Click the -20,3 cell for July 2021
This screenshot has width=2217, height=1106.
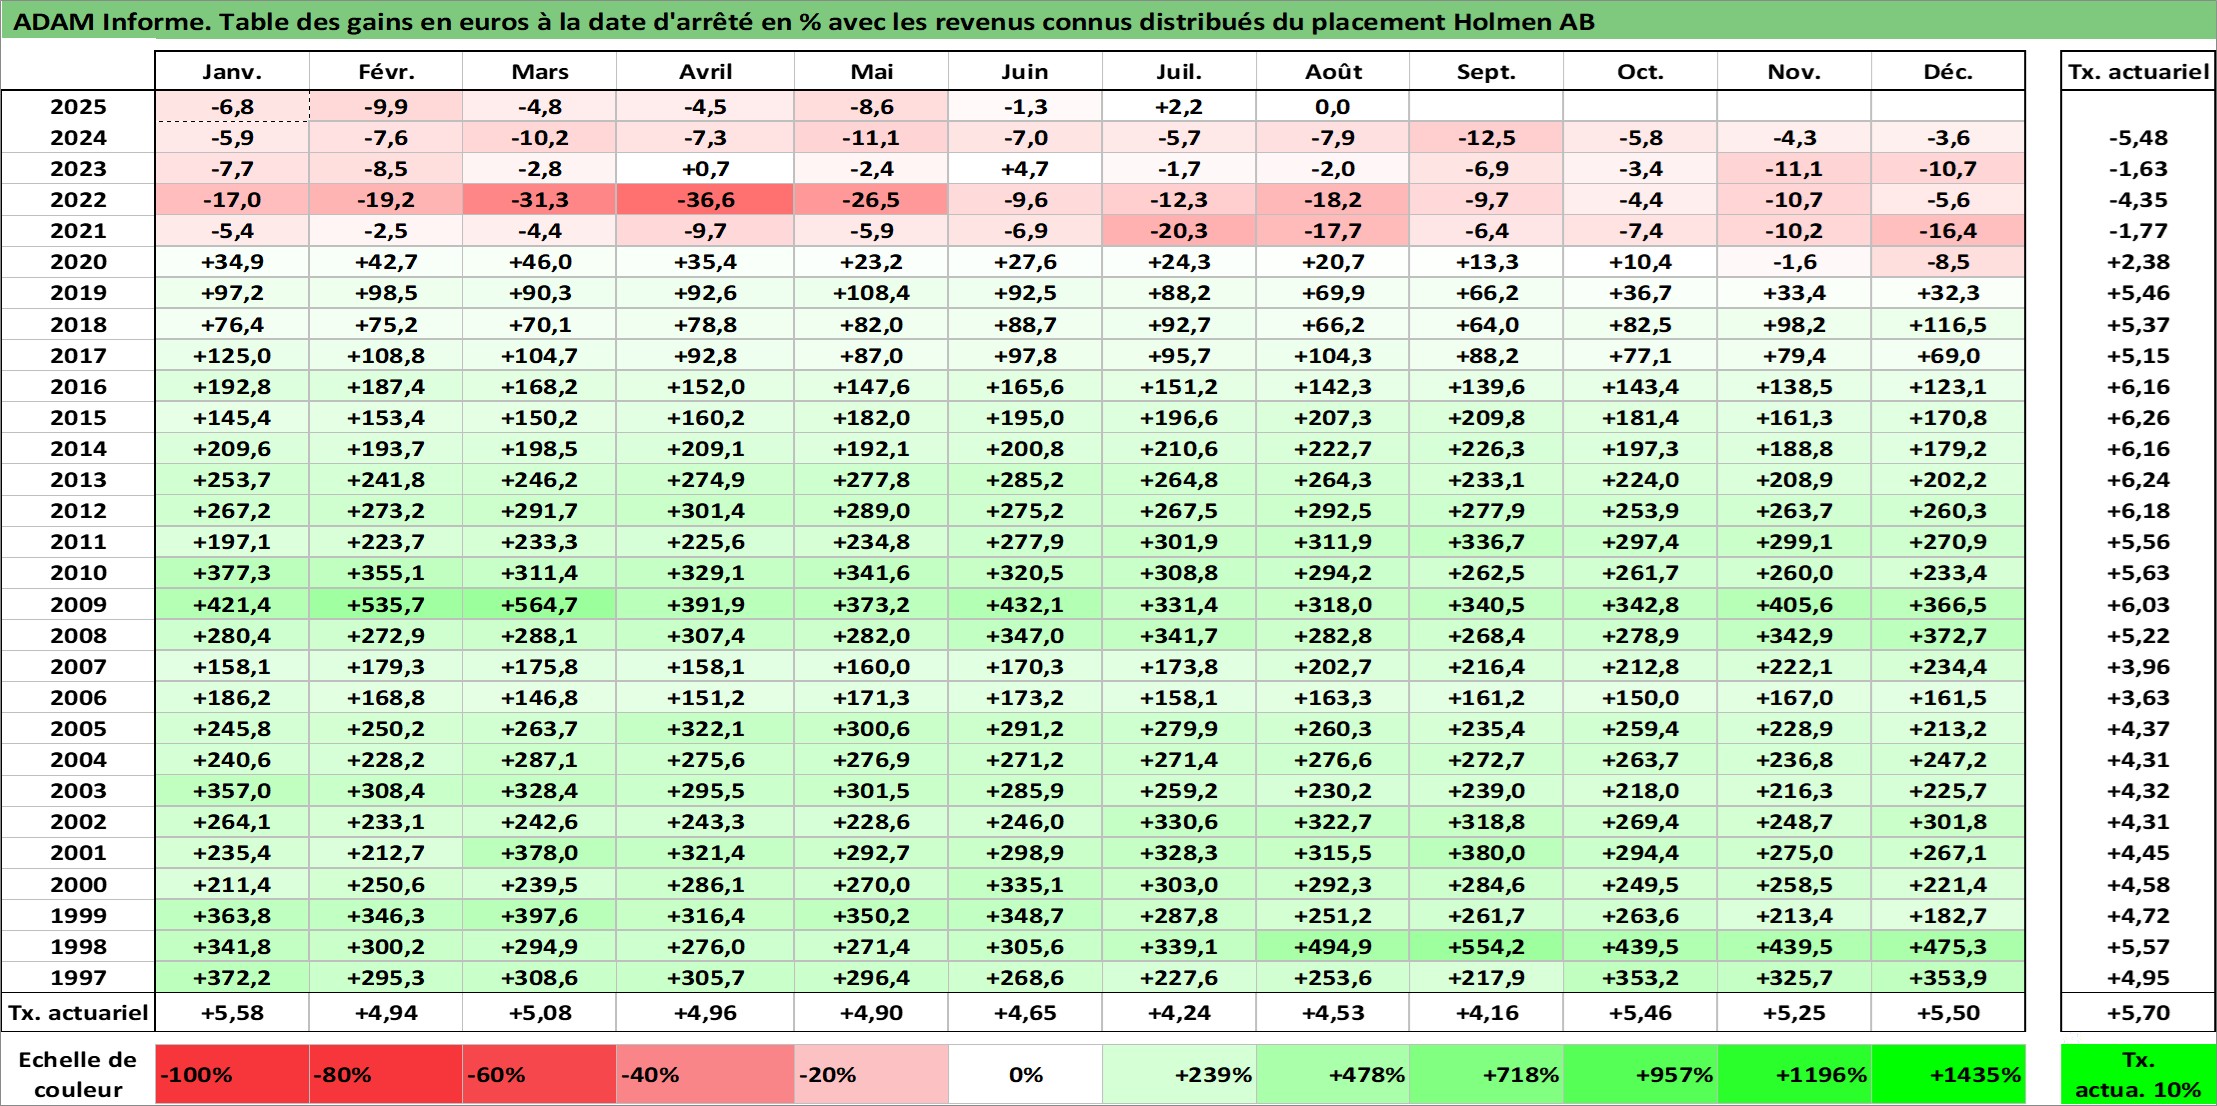point(1179,231)
